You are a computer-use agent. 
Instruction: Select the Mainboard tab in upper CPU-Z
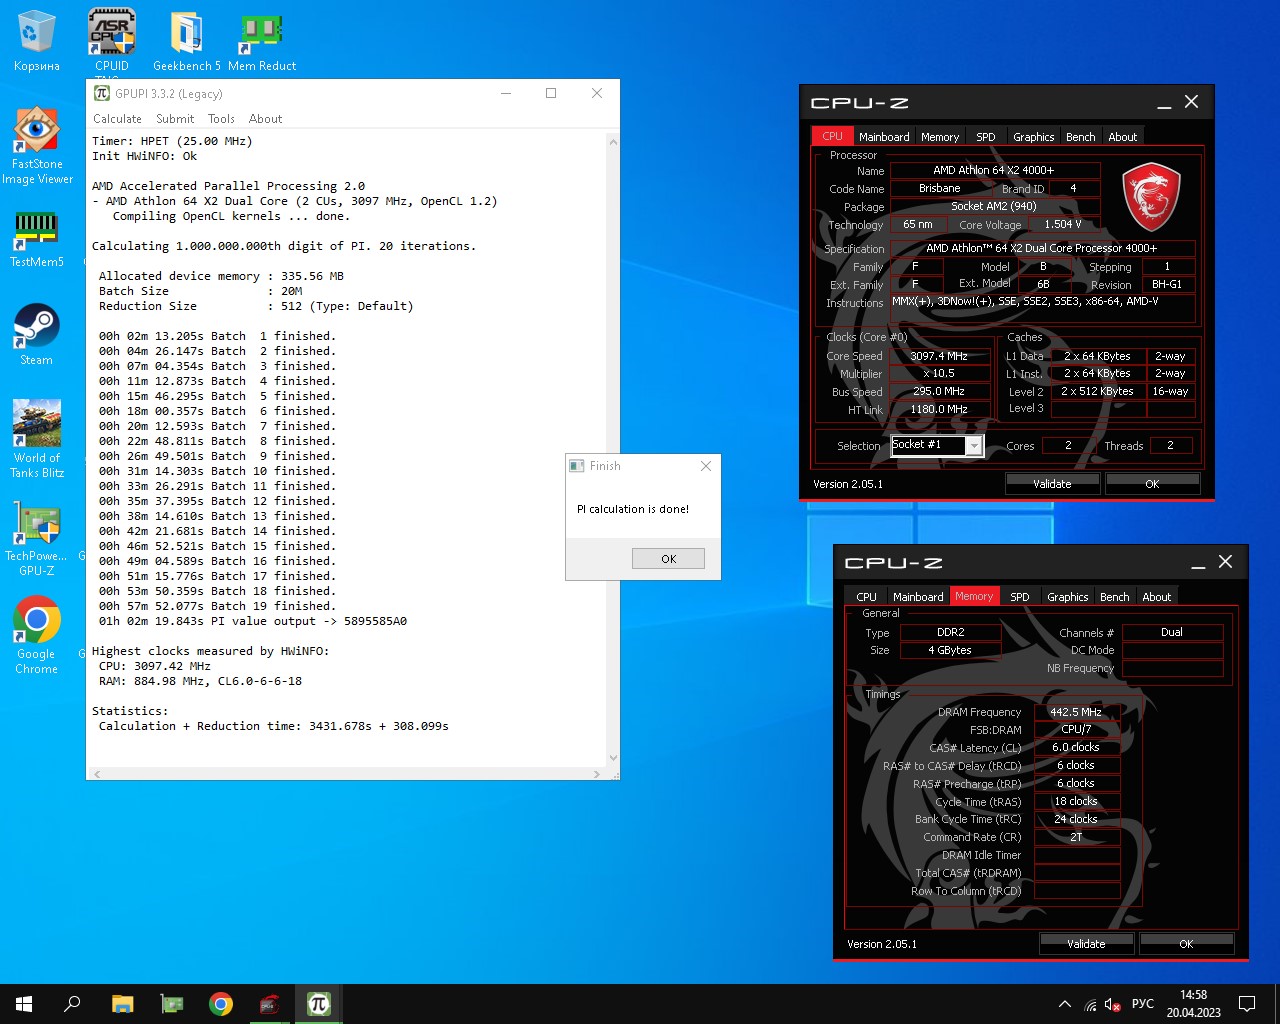[884, 137]
